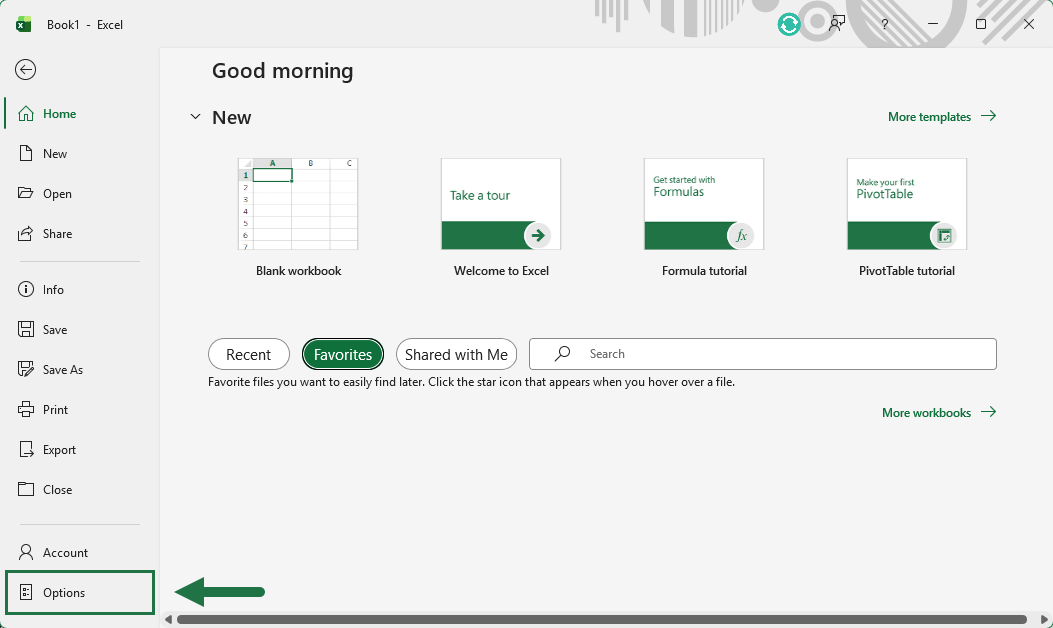Select the Save label in sidebar
Image resolution: width=1053 pixels, height=628 pixels.
[x=55, y=330]
